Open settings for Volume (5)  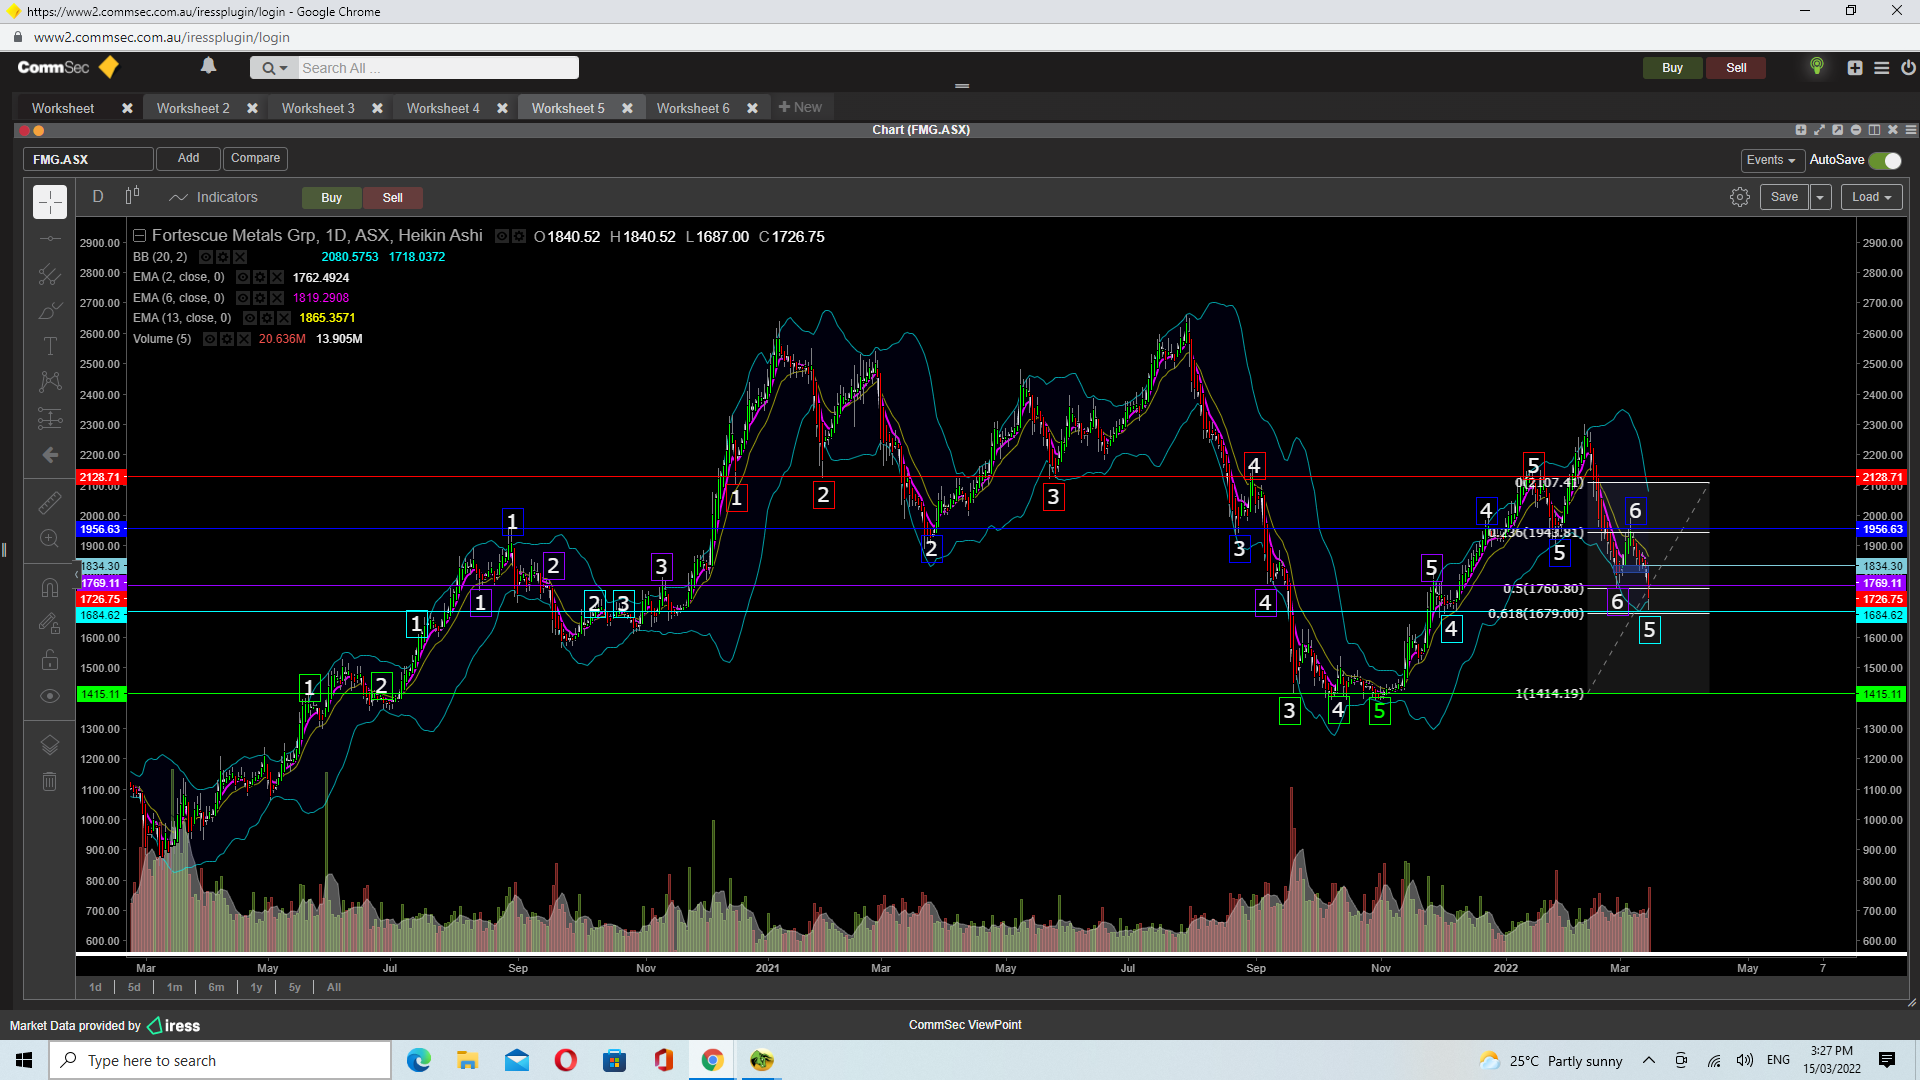(227, 339)
